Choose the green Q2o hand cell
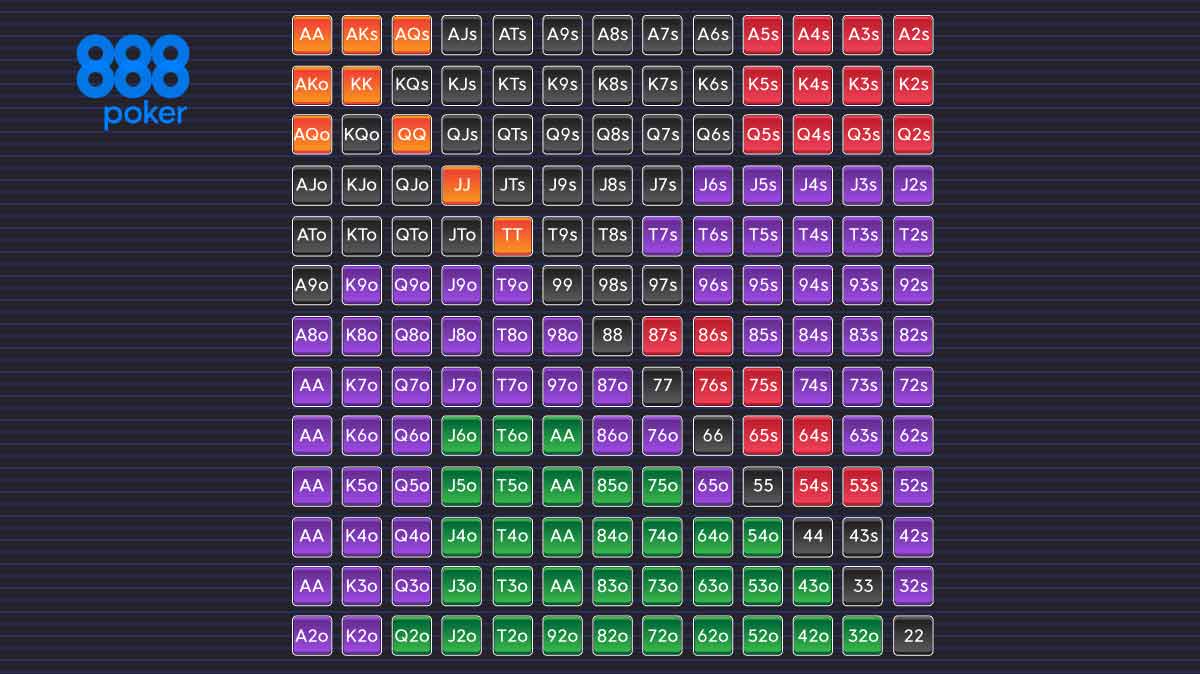The height and width of the screenshot is (674, 1200). (x=412, y=636)
